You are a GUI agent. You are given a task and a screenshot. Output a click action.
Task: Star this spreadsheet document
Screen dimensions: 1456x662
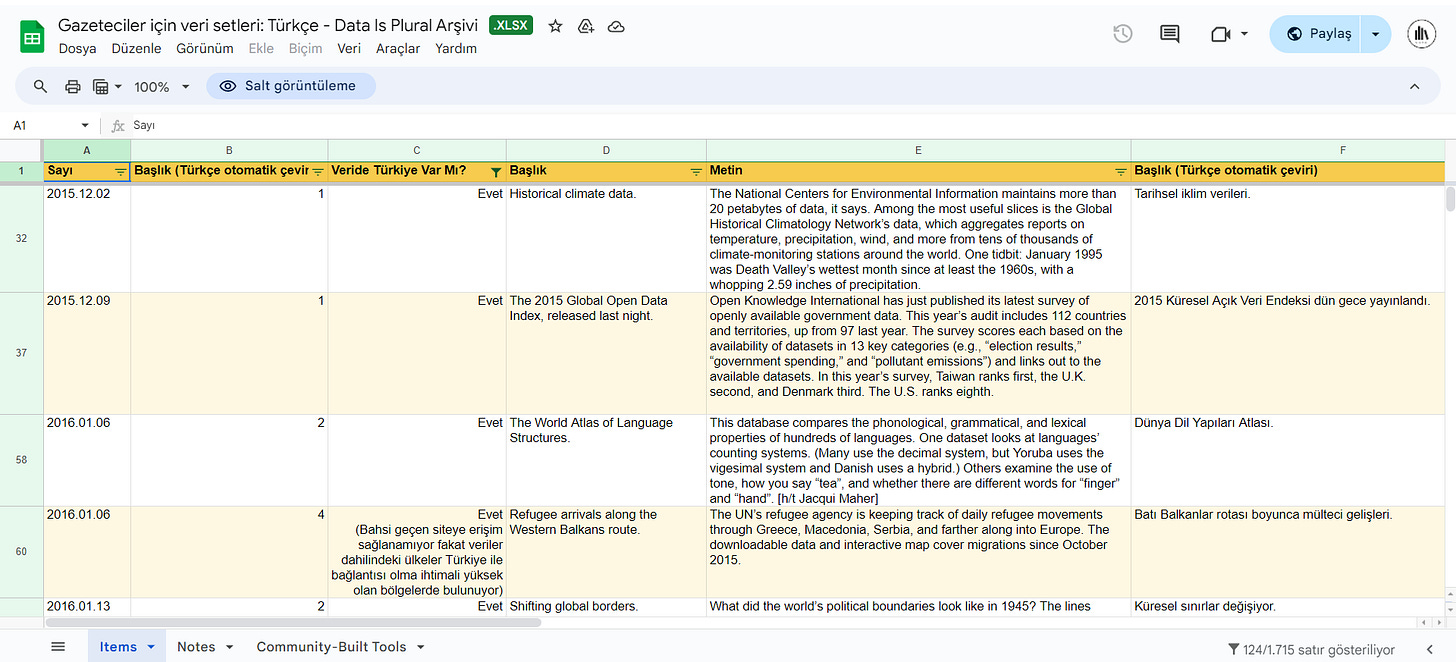[x=555, y=26]
